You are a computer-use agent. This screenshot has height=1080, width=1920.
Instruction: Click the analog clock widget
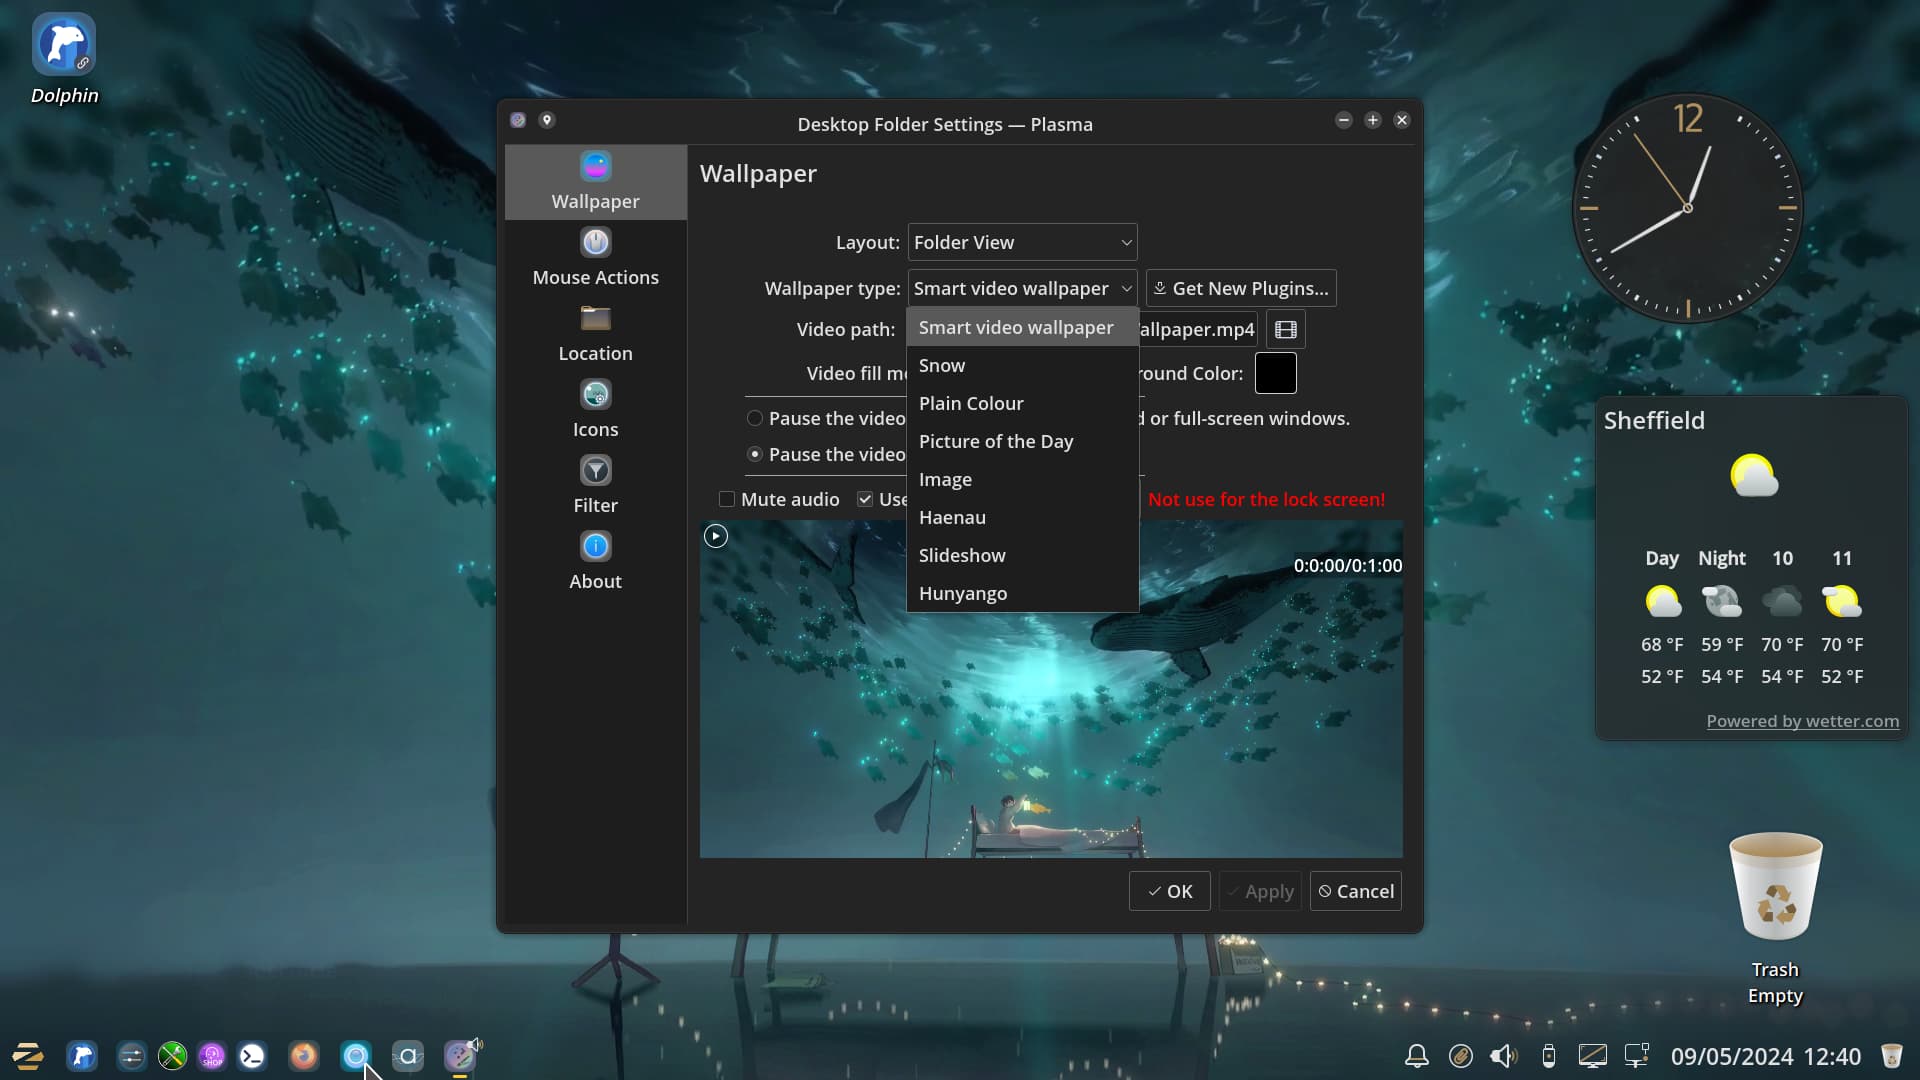click(1688, 208)
